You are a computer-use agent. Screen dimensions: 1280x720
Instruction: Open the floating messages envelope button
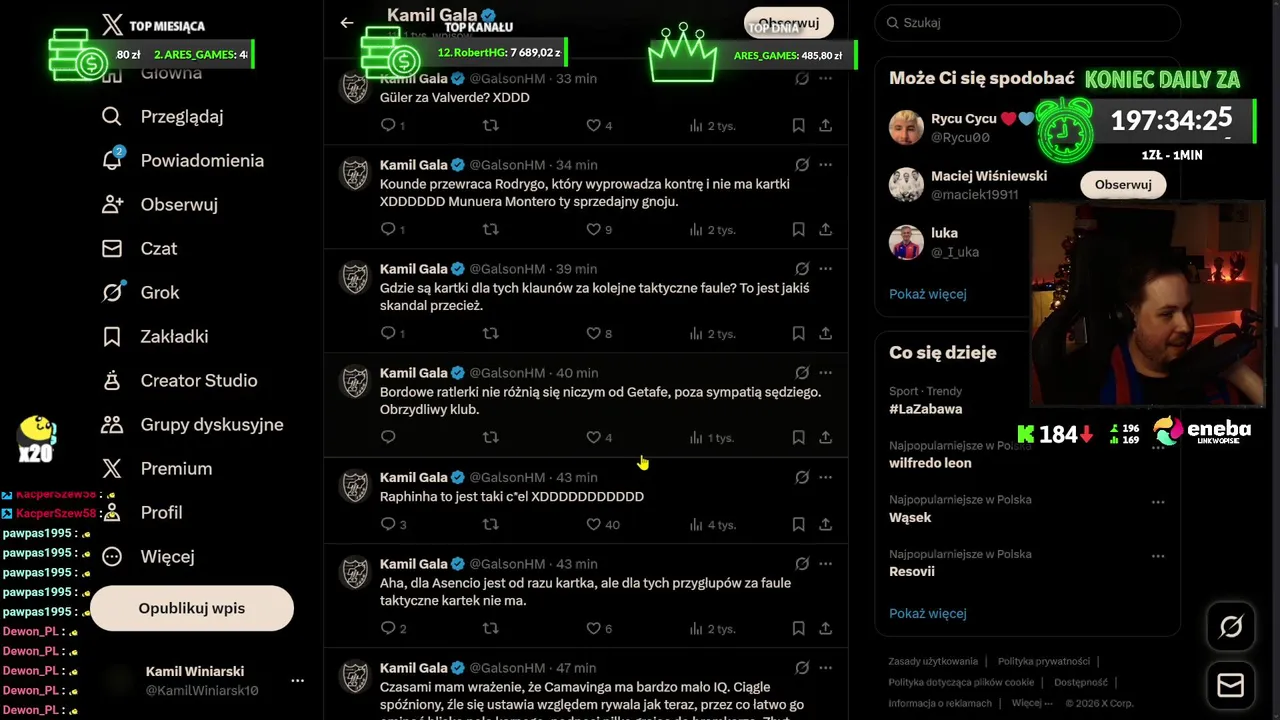1231,685
